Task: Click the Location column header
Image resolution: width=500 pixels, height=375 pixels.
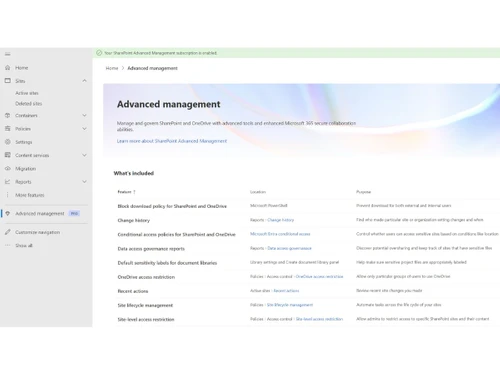Action: point(258,192)
